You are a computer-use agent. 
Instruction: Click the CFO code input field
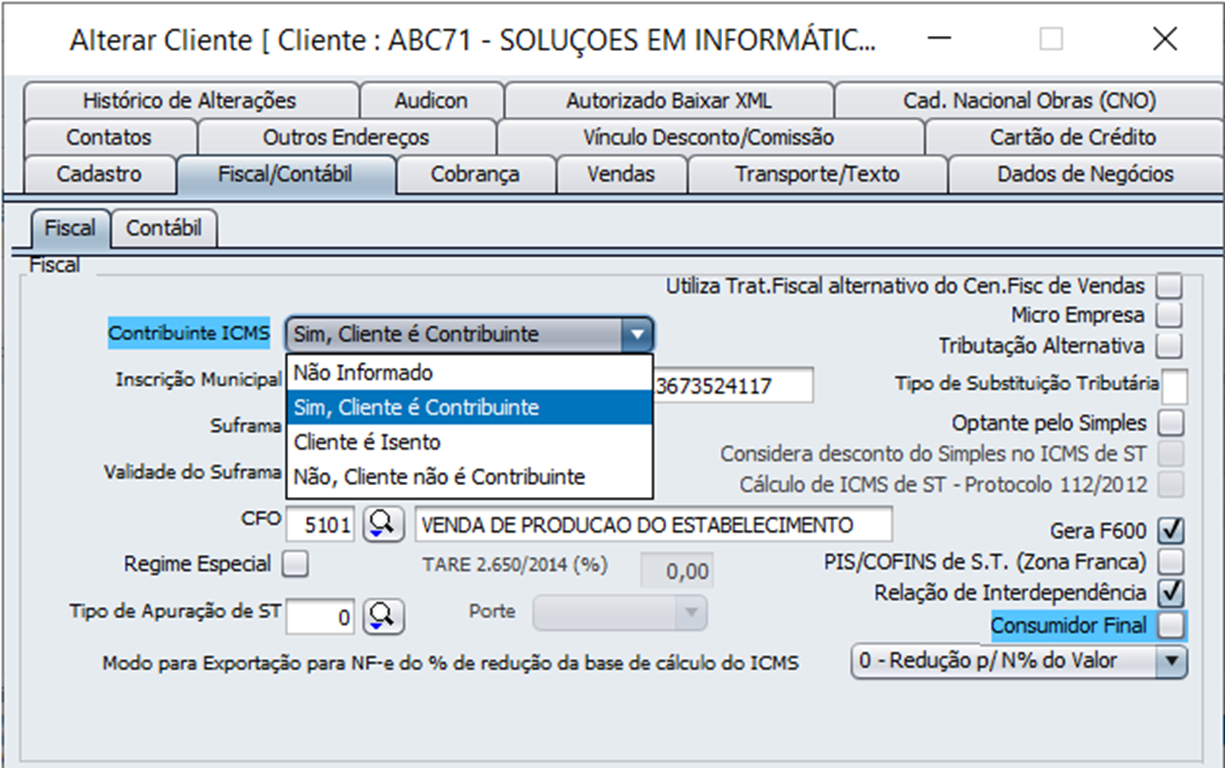[321, 525]
